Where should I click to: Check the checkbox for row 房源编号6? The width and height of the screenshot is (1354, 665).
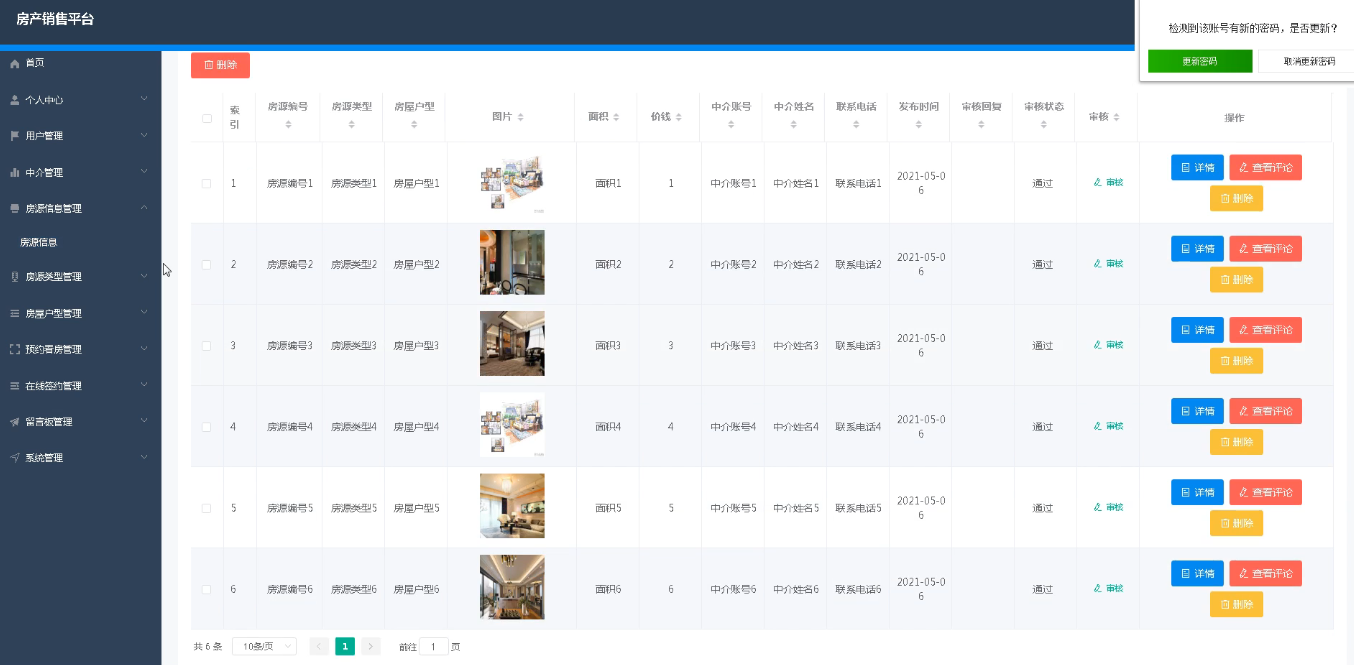coord(207,589)
